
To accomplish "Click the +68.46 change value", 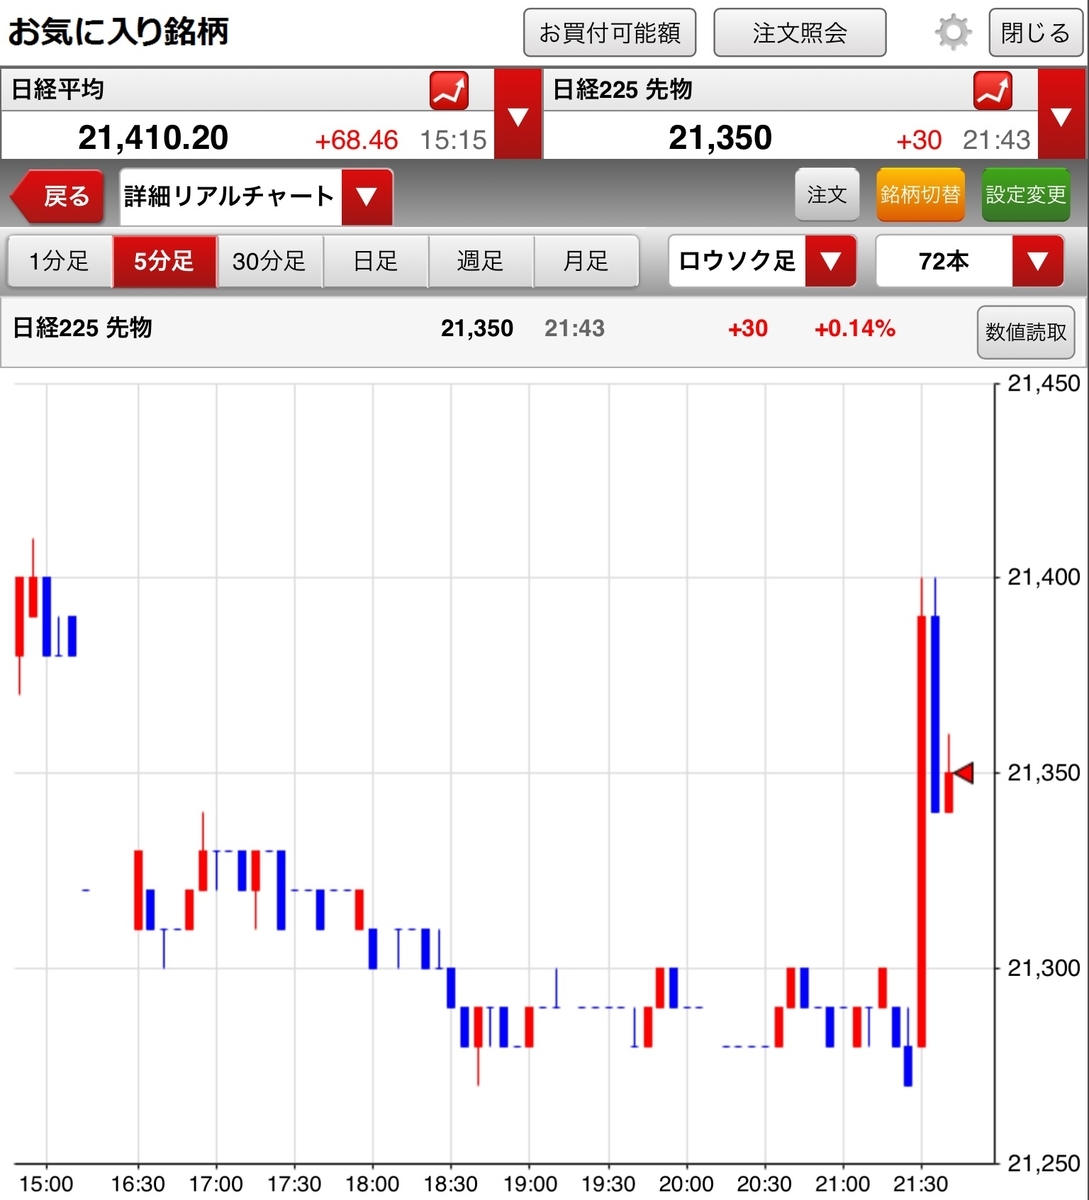I will [x=357, y=140].
